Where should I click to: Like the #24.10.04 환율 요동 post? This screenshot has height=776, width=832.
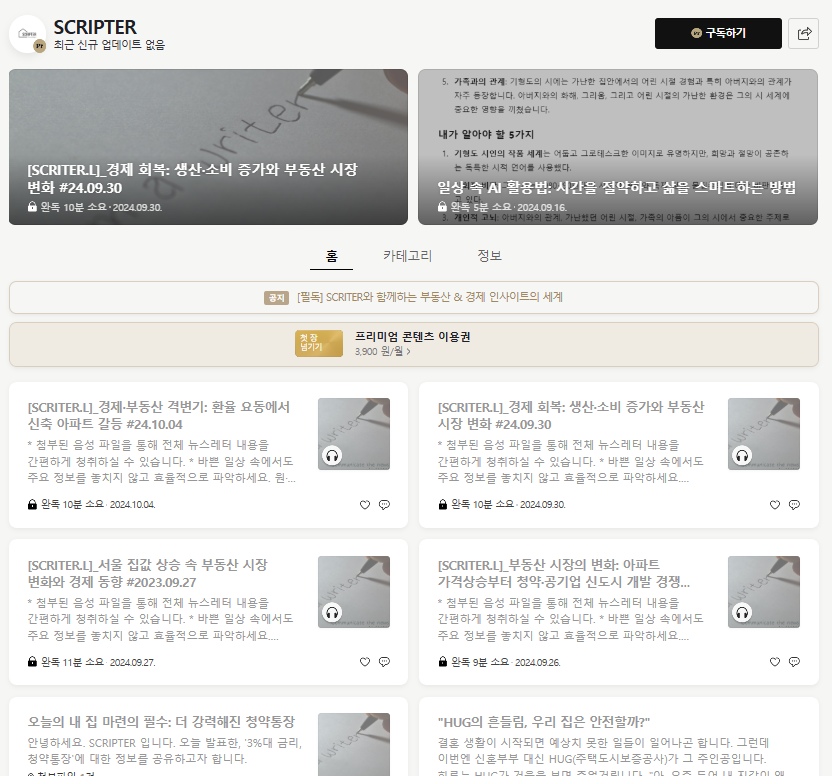(x=365, y=505)
